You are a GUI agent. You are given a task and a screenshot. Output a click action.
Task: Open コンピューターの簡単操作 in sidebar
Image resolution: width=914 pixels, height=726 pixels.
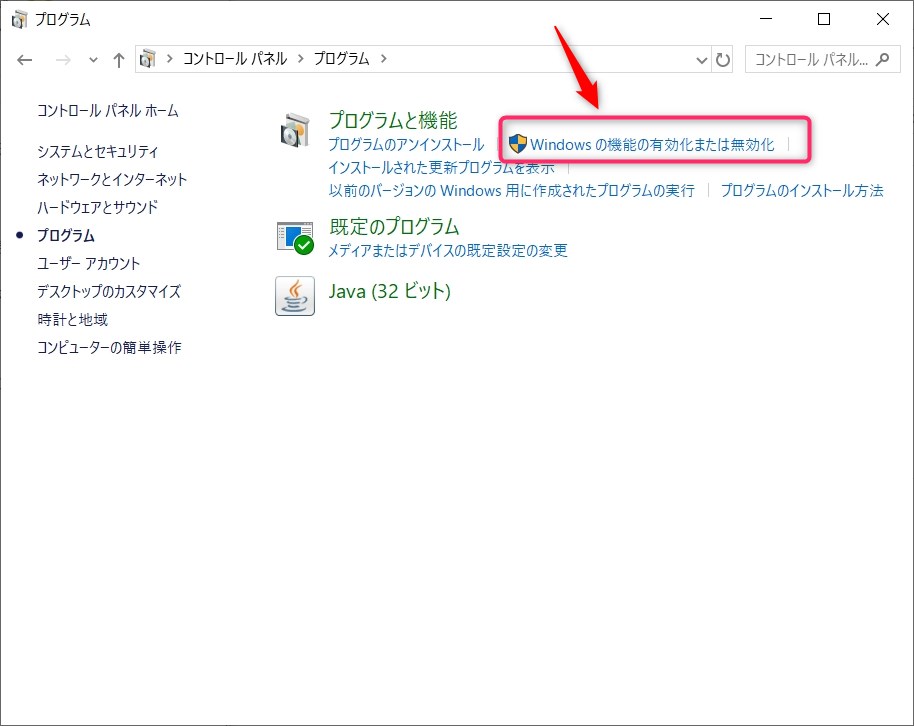110,348
